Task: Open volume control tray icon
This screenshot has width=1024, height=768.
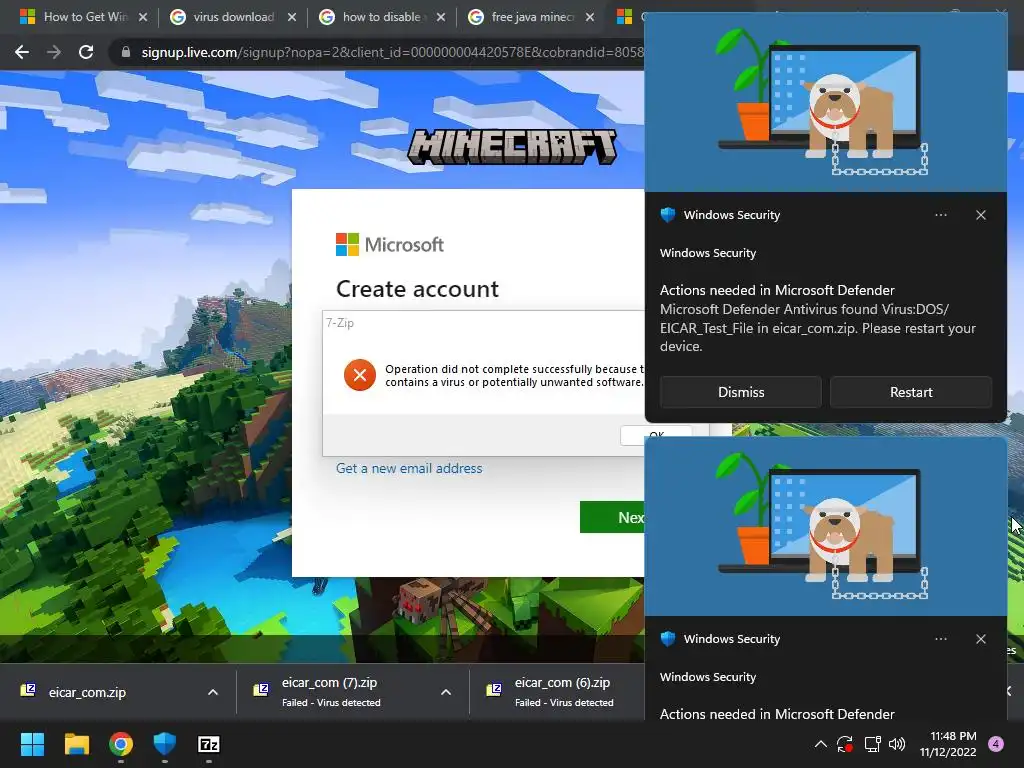Action: (x=897, y=744)
